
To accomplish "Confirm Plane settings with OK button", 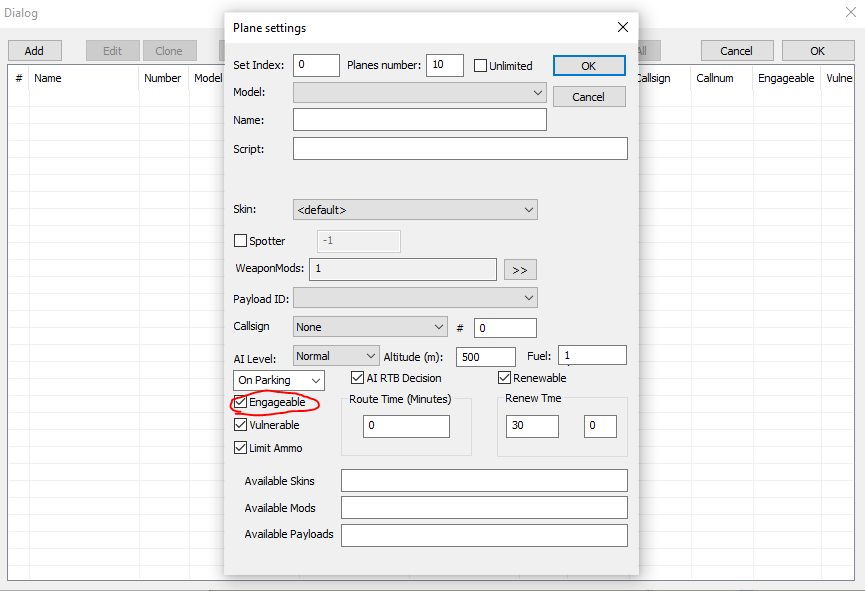I will (x=588, y=66).
